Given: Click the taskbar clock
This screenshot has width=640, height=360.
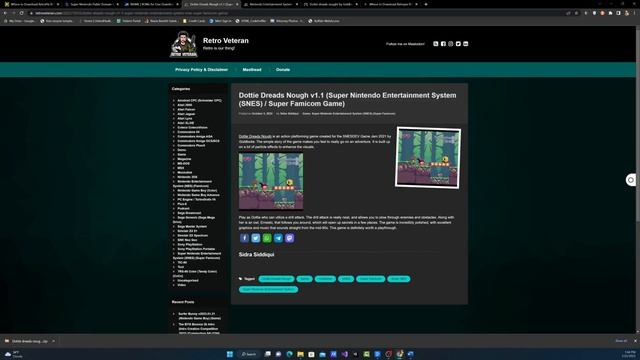Looking at the screenshot, I should point(630,354).
